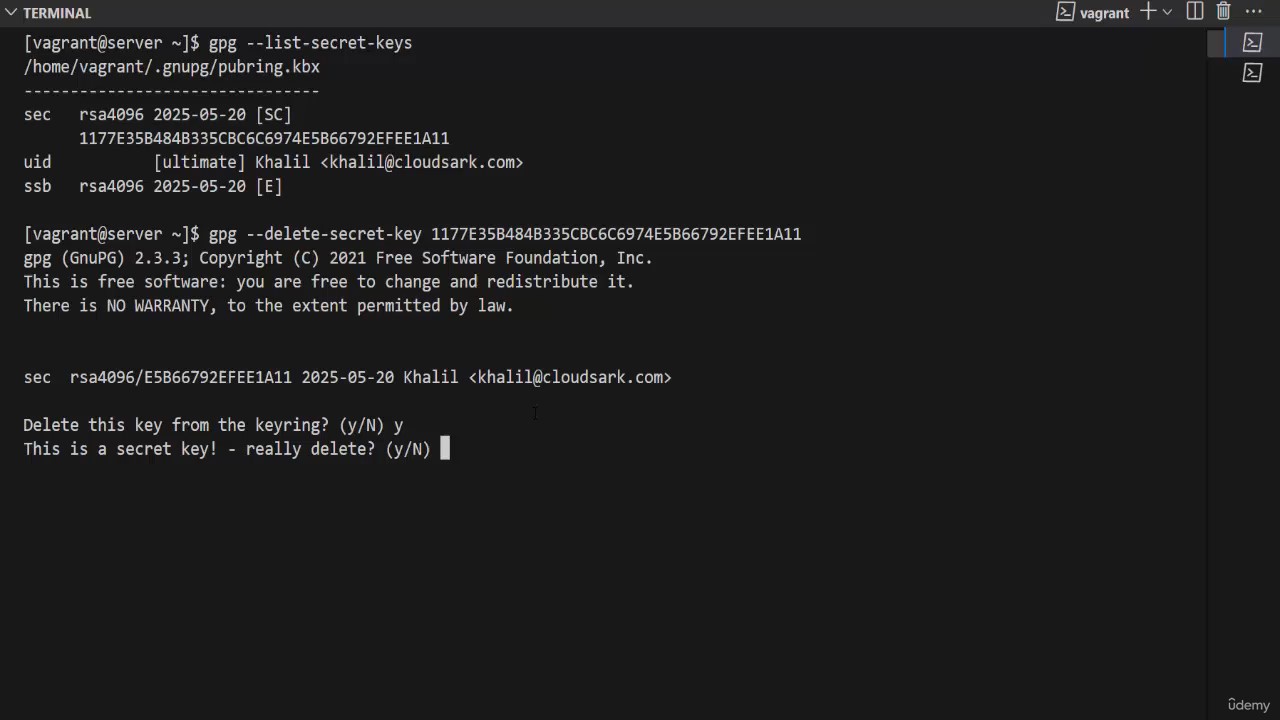Click the vagrant terminal profile icon
This screenshot has height=720, width=1280.
click(1066, 12)
